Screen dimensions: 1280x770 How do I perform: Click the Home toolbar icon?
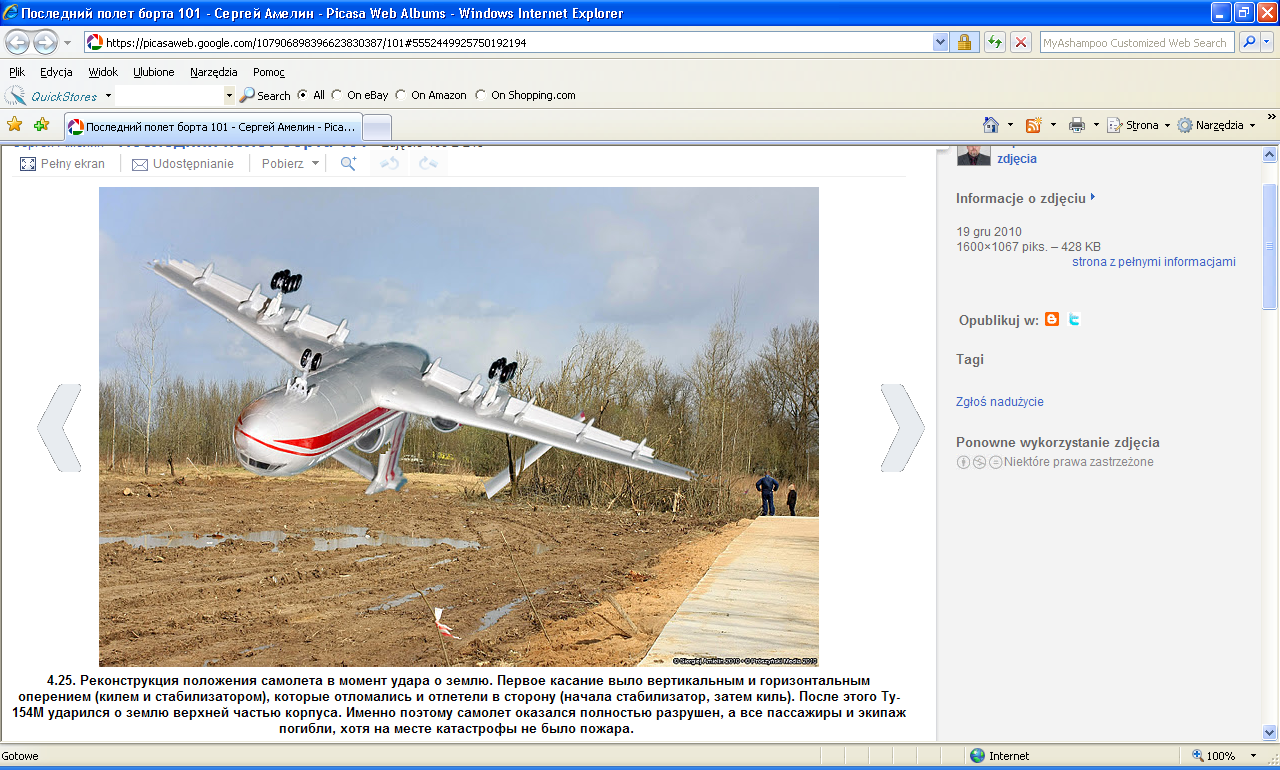click(x=991, y=125)
